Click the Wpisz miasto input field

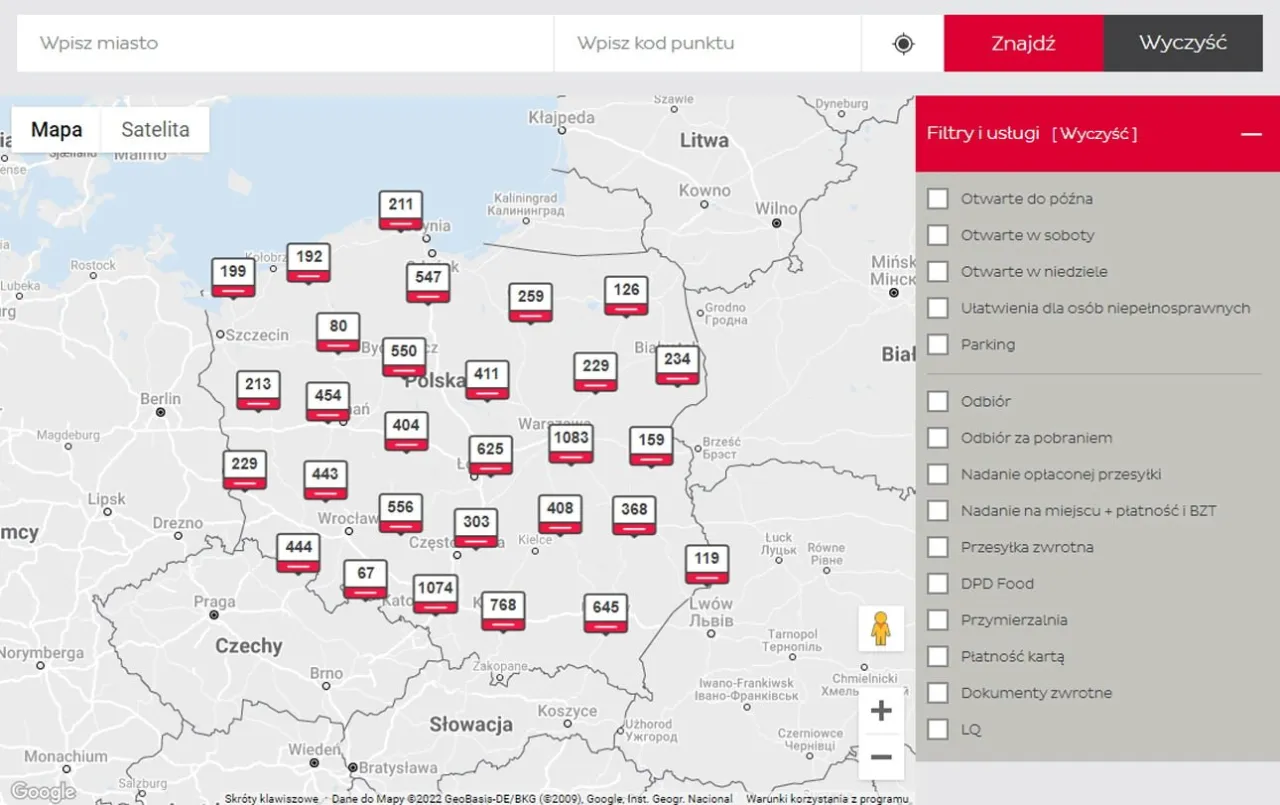click(x=283, y=43)
